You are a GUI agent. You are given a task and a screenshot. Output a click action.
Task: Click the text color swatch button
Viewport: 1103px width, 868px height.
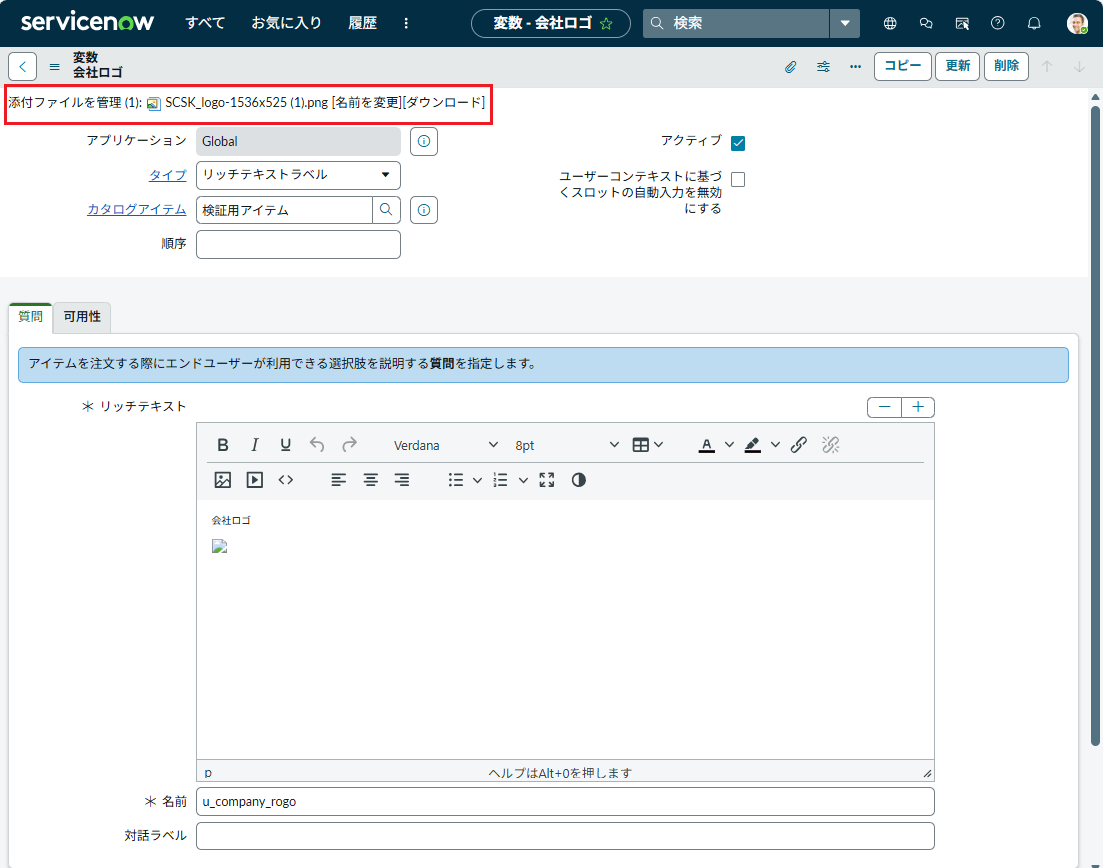coord(706,445)
